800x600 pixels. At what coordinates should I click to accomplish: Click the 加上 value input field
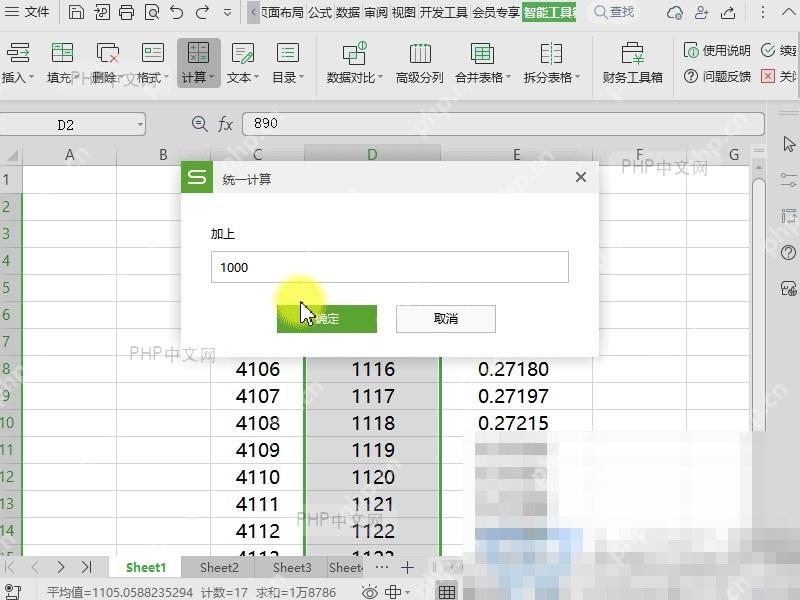(x=390, y=267)
